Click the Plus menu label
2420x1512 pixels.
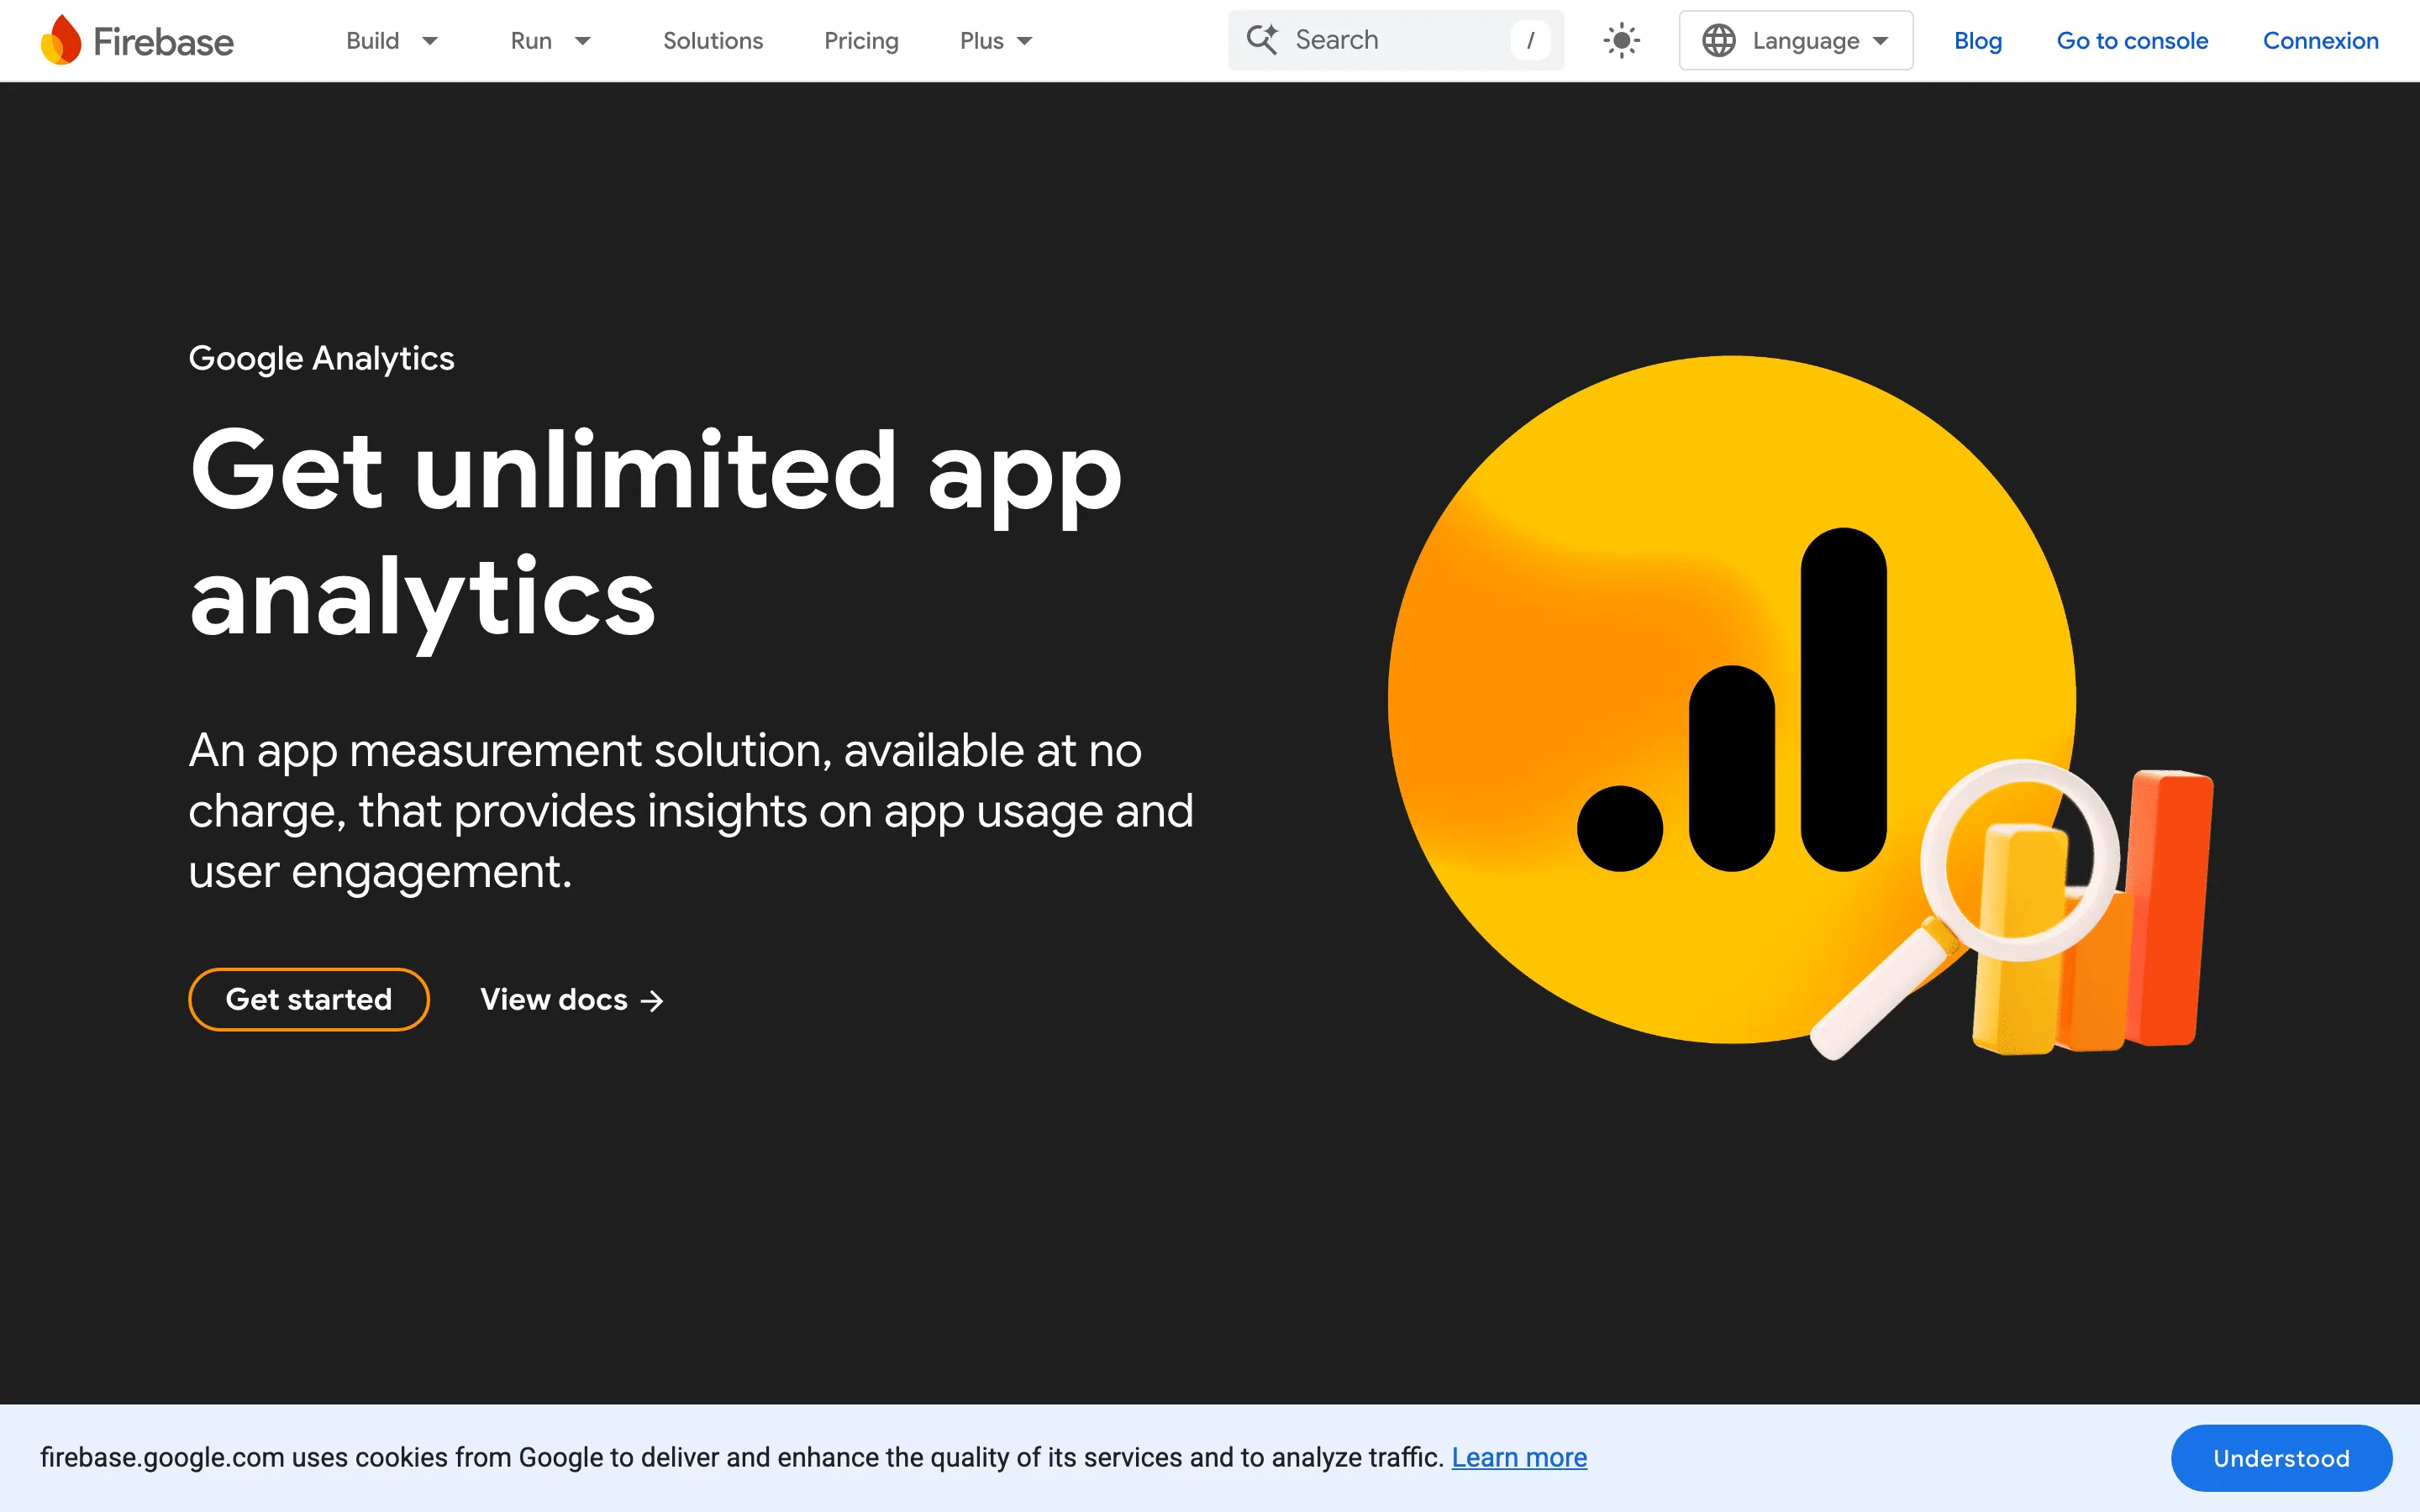(x=981, y=41)
